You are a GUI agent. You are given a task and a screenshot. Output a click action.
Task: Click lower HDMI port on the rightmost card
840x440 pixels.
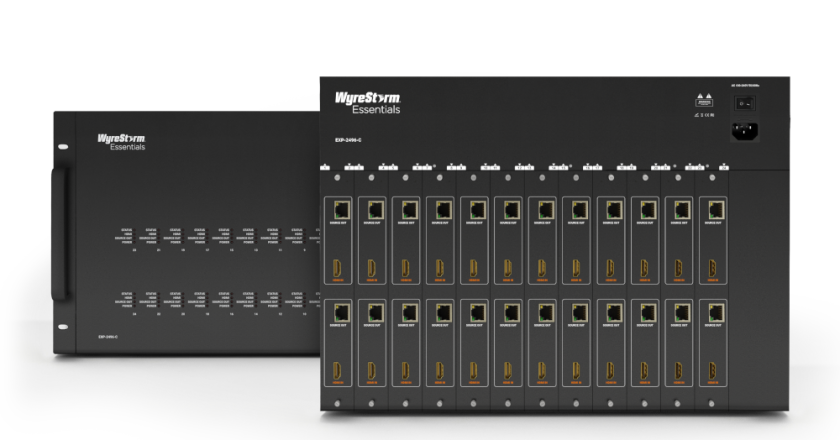(x=712, y=370)
